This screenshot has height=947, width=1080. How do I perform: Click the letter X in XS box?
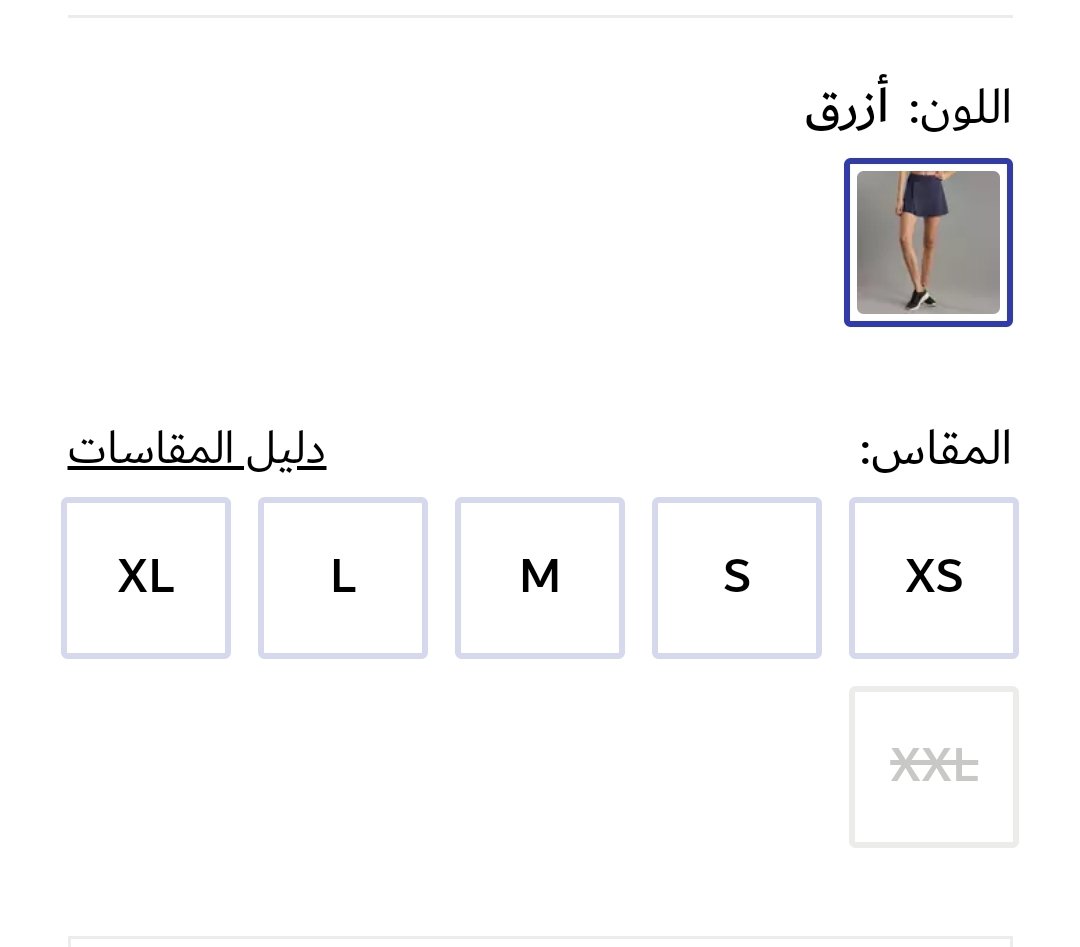click(x=920, y=577)
